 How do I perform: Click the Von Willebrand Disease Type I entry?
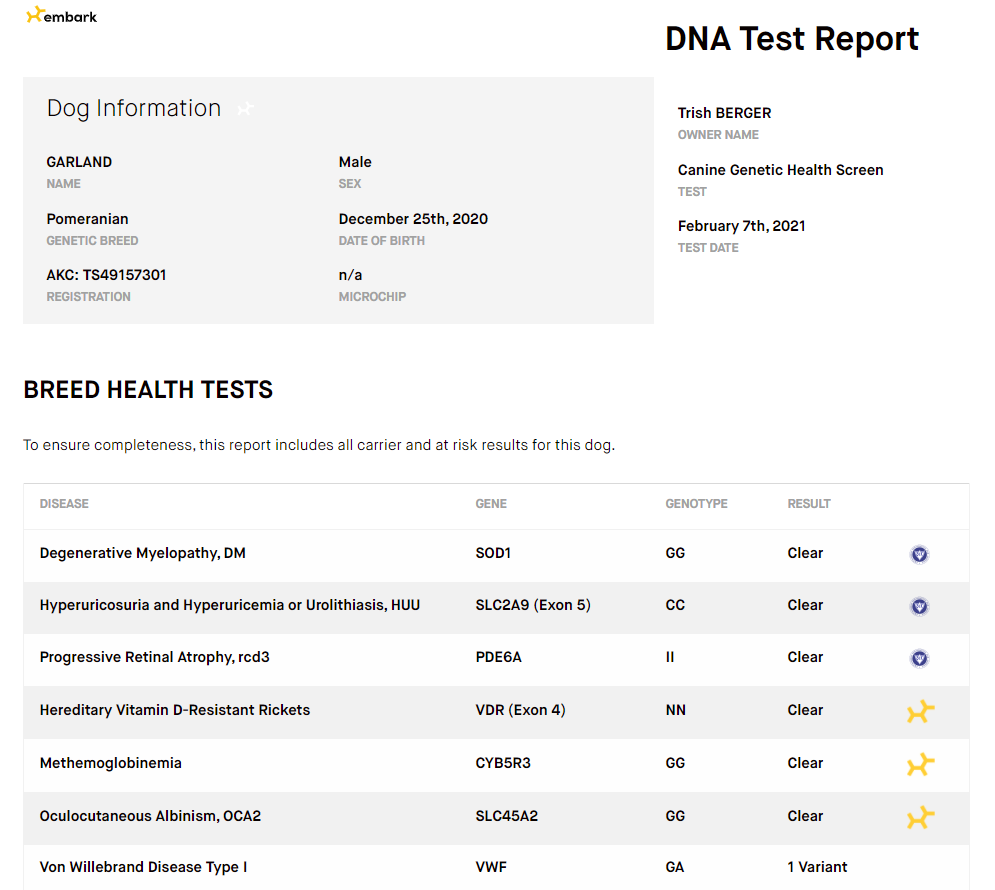tap(143, 867)
